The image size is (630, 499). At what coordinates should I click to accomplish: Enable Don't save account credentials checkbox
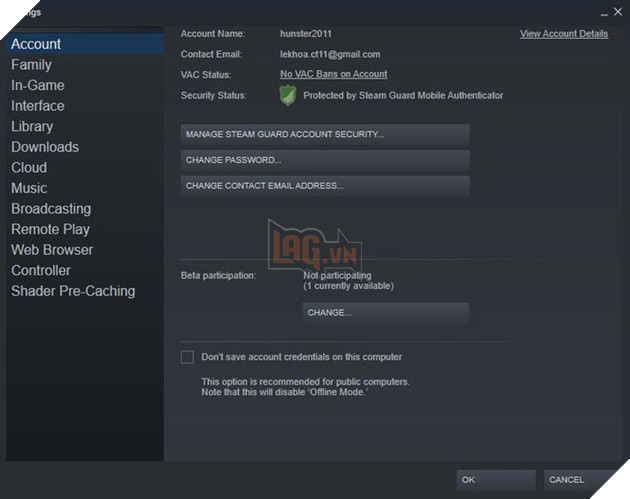187,357
